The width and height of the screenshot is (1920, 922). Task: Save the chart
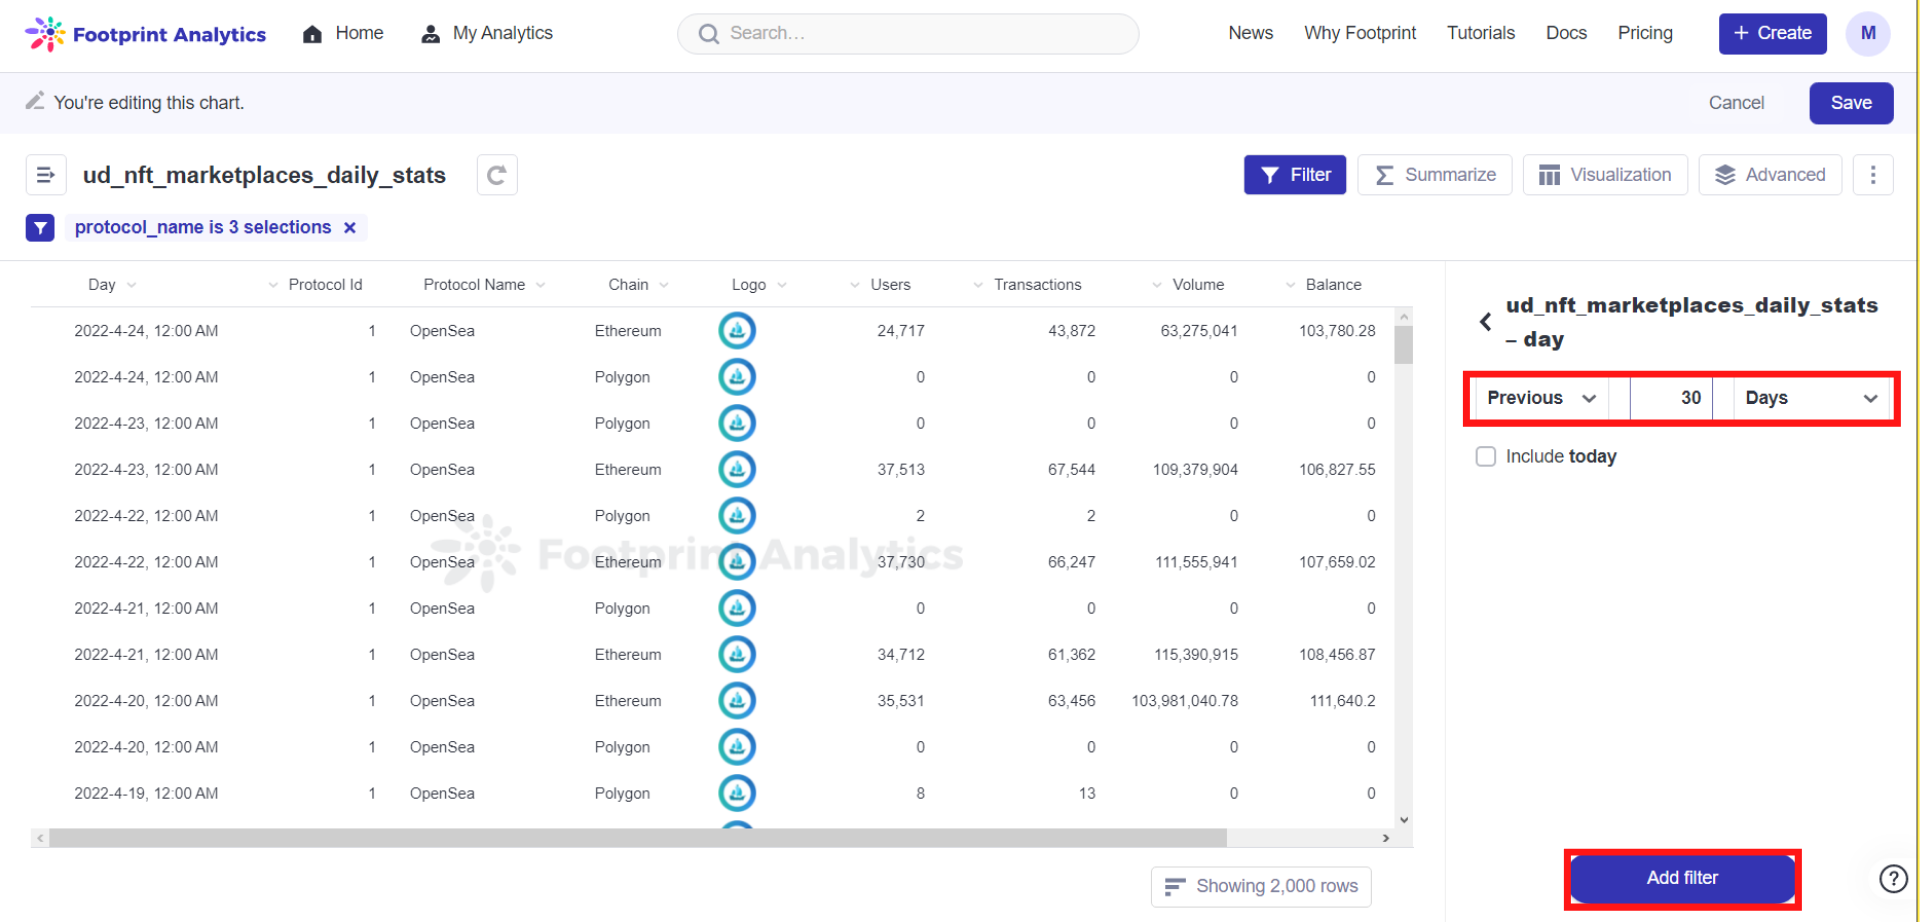(1851, 103)
